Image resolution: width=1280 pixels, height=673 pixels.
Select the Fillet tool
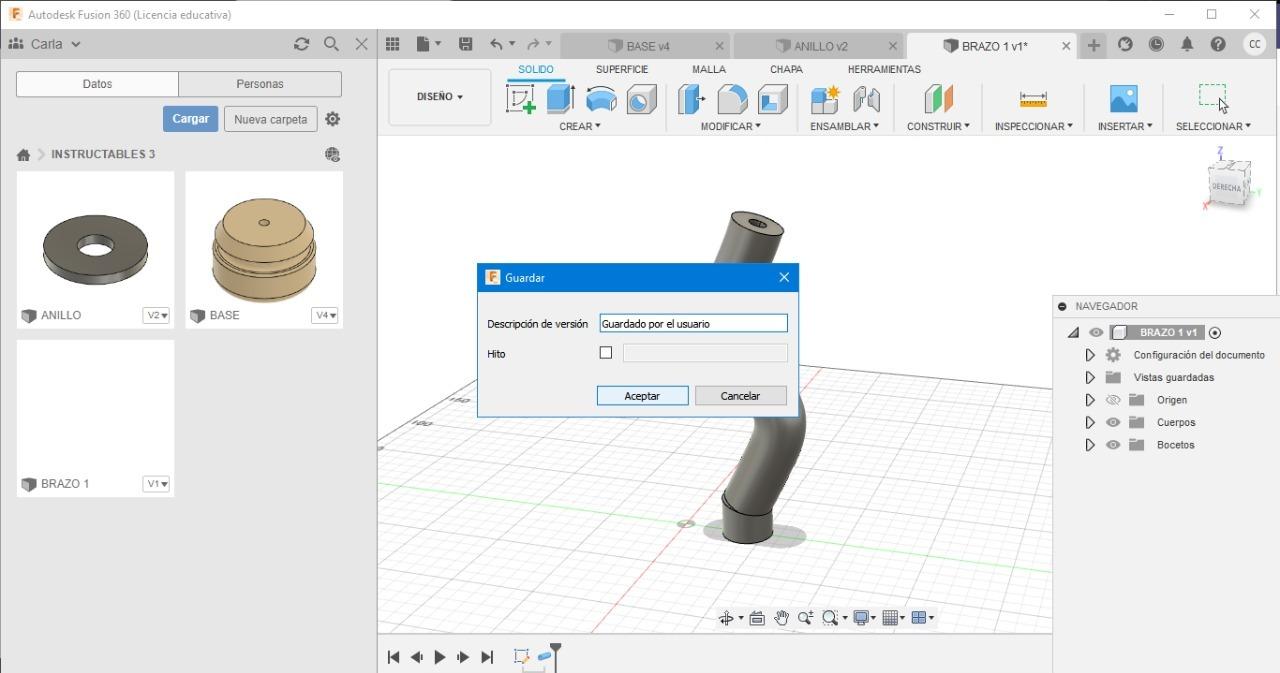coord(732,99)
